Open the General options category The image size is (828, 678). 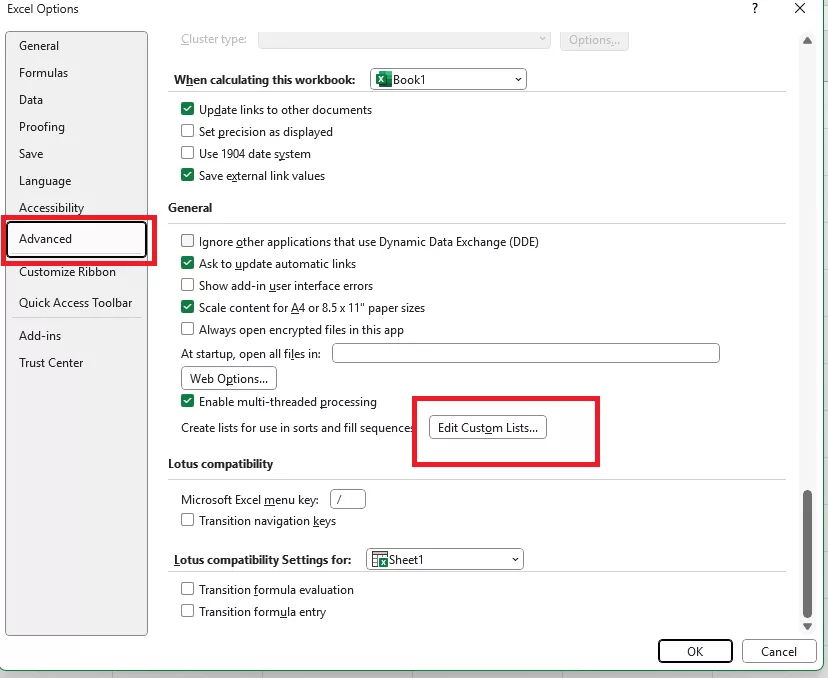pos(39,46)
